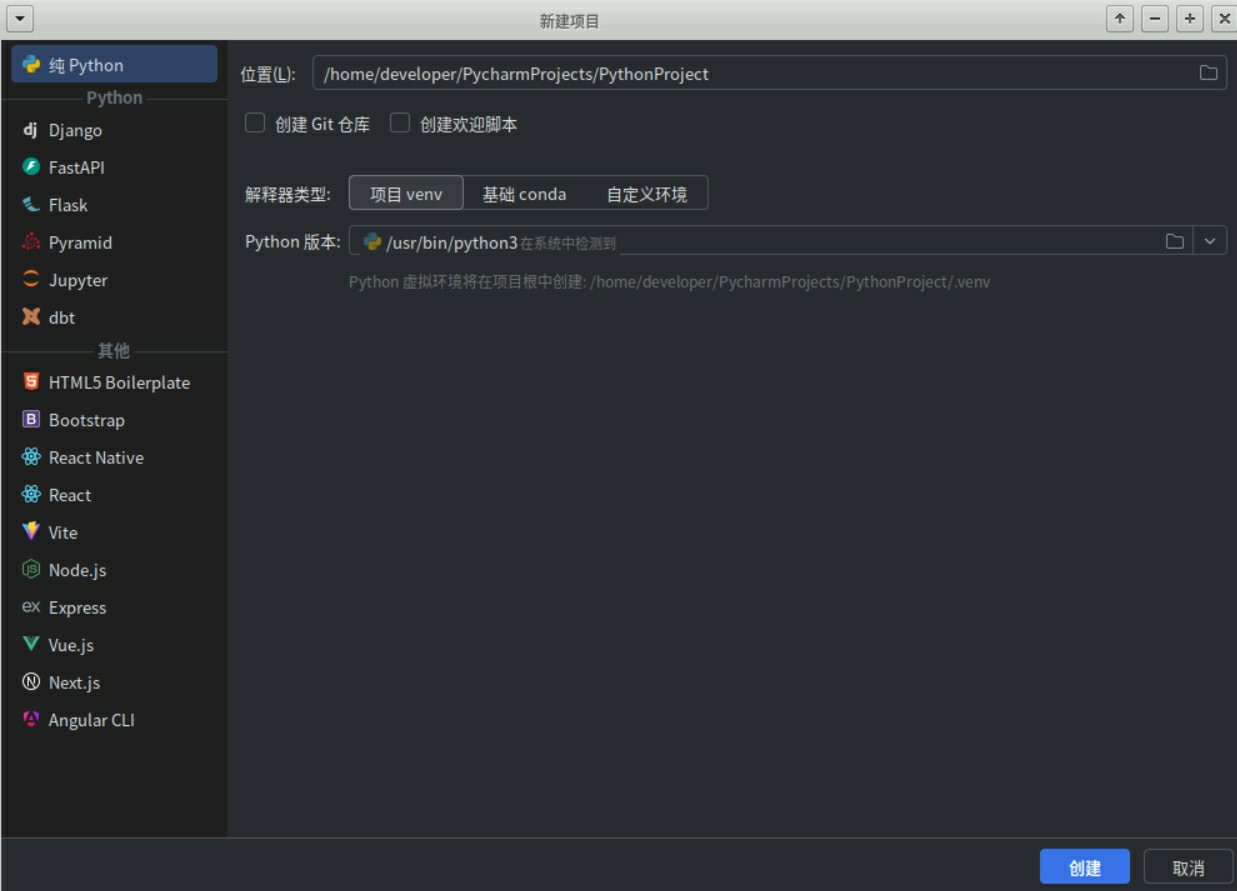Click the FastAPI green icon

[31, 167]
